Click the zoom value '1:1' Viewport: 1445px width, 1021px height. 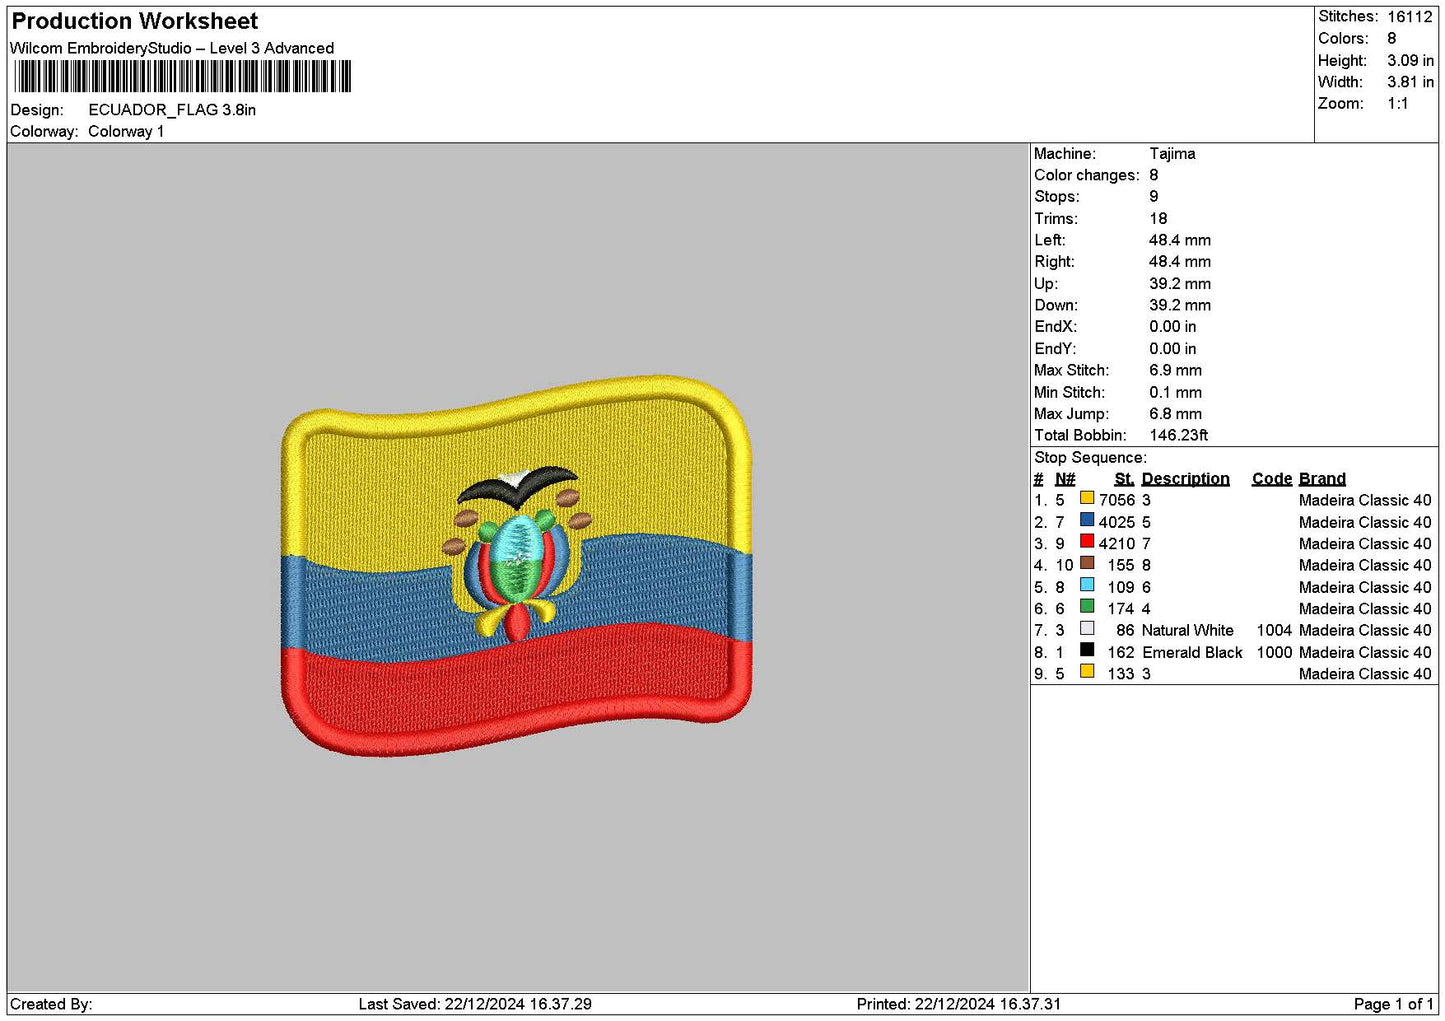coord(1398,104)
